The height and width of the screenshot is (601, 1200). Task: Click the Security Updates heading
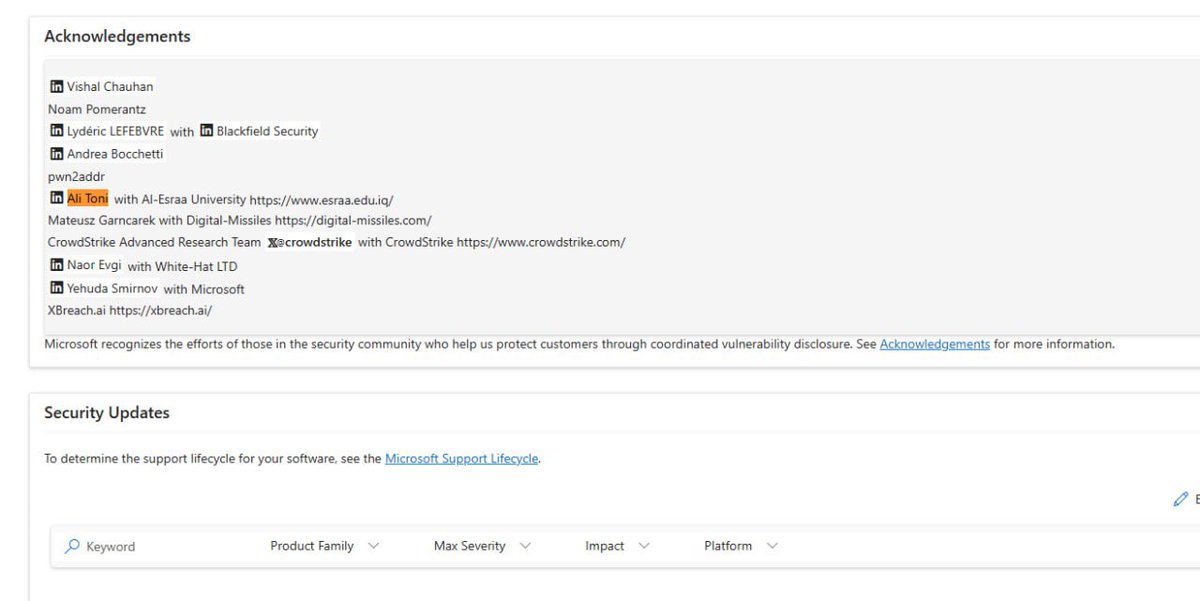[107, 412]
